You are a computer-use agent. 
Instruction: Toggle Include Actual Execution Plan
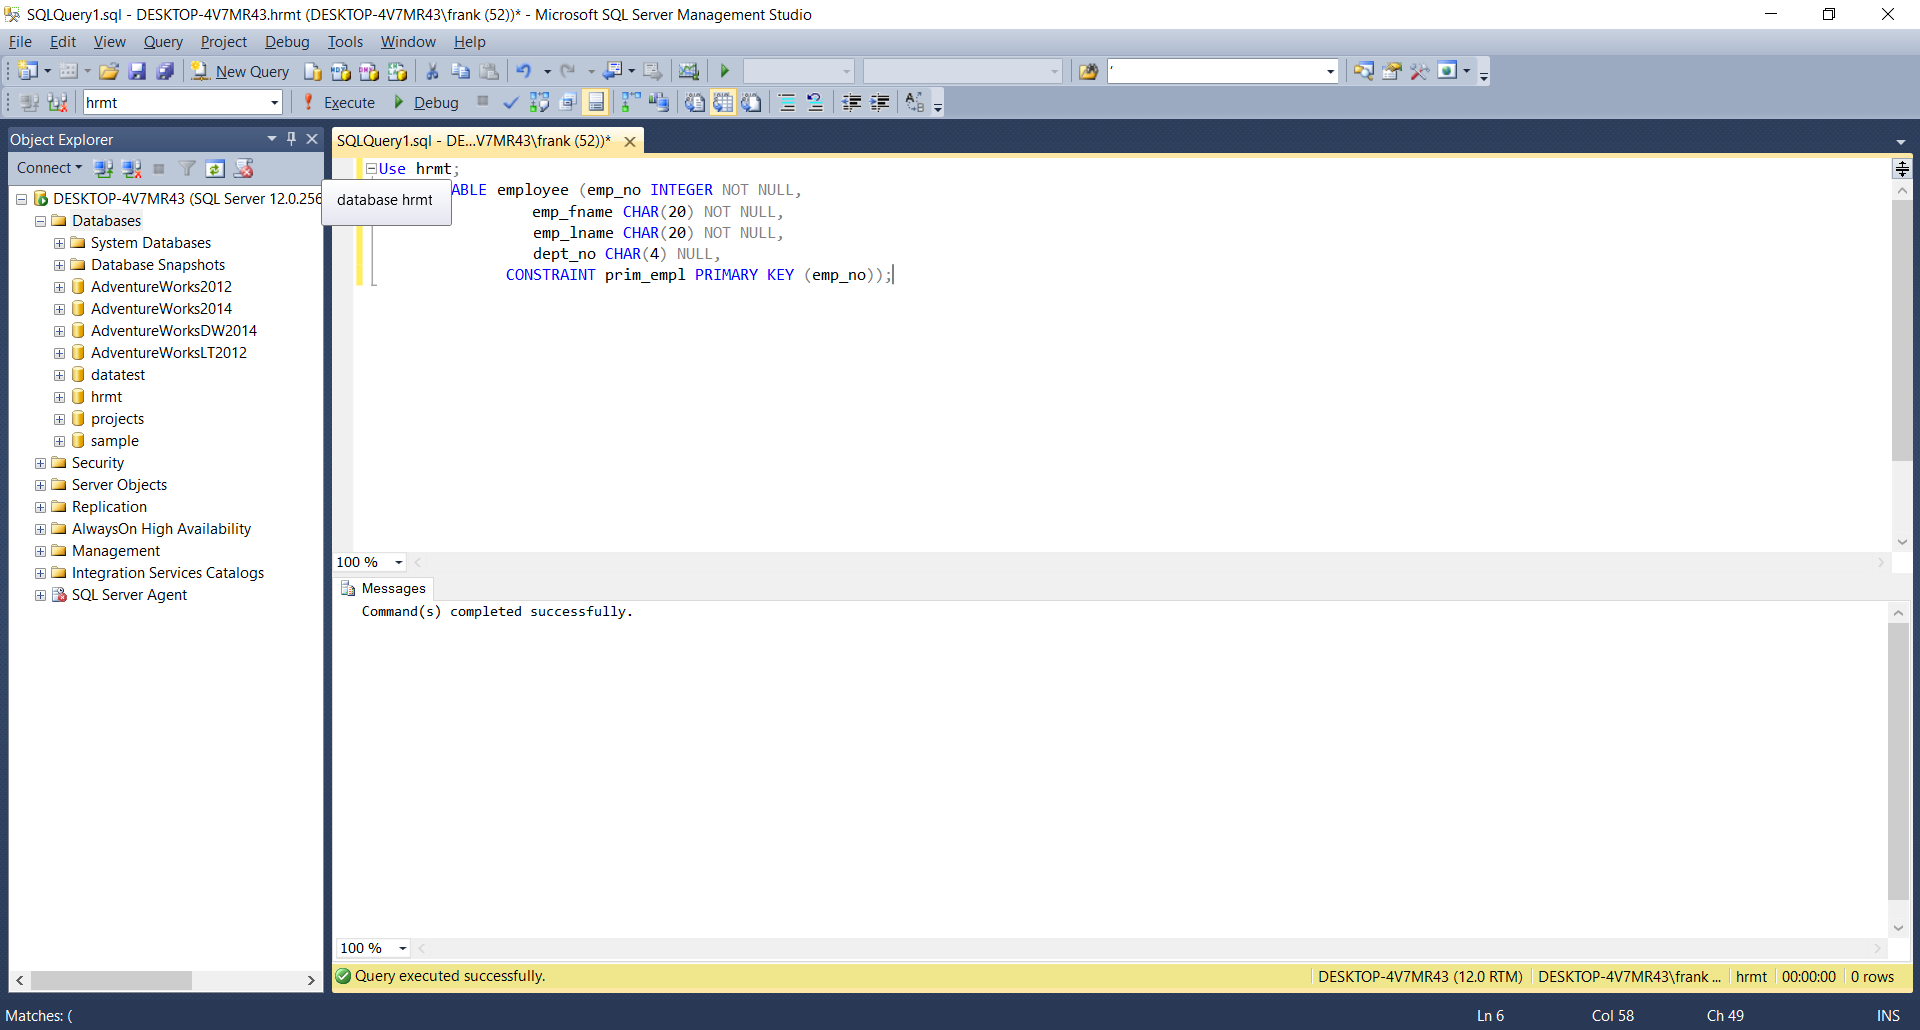pyautogui.click(x=630, y=102)
